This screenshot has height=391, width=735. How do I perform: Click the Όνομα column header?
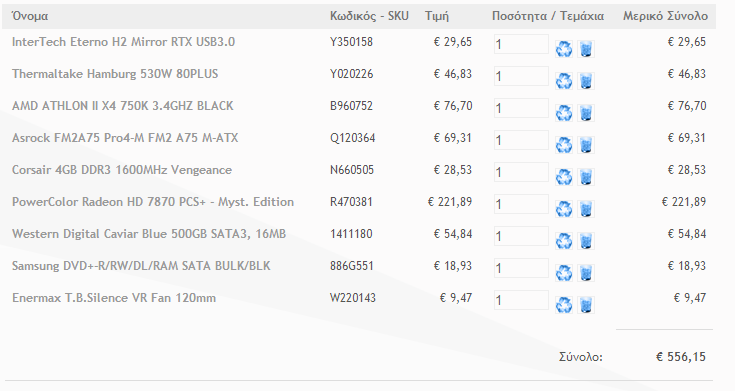[30, 16]
